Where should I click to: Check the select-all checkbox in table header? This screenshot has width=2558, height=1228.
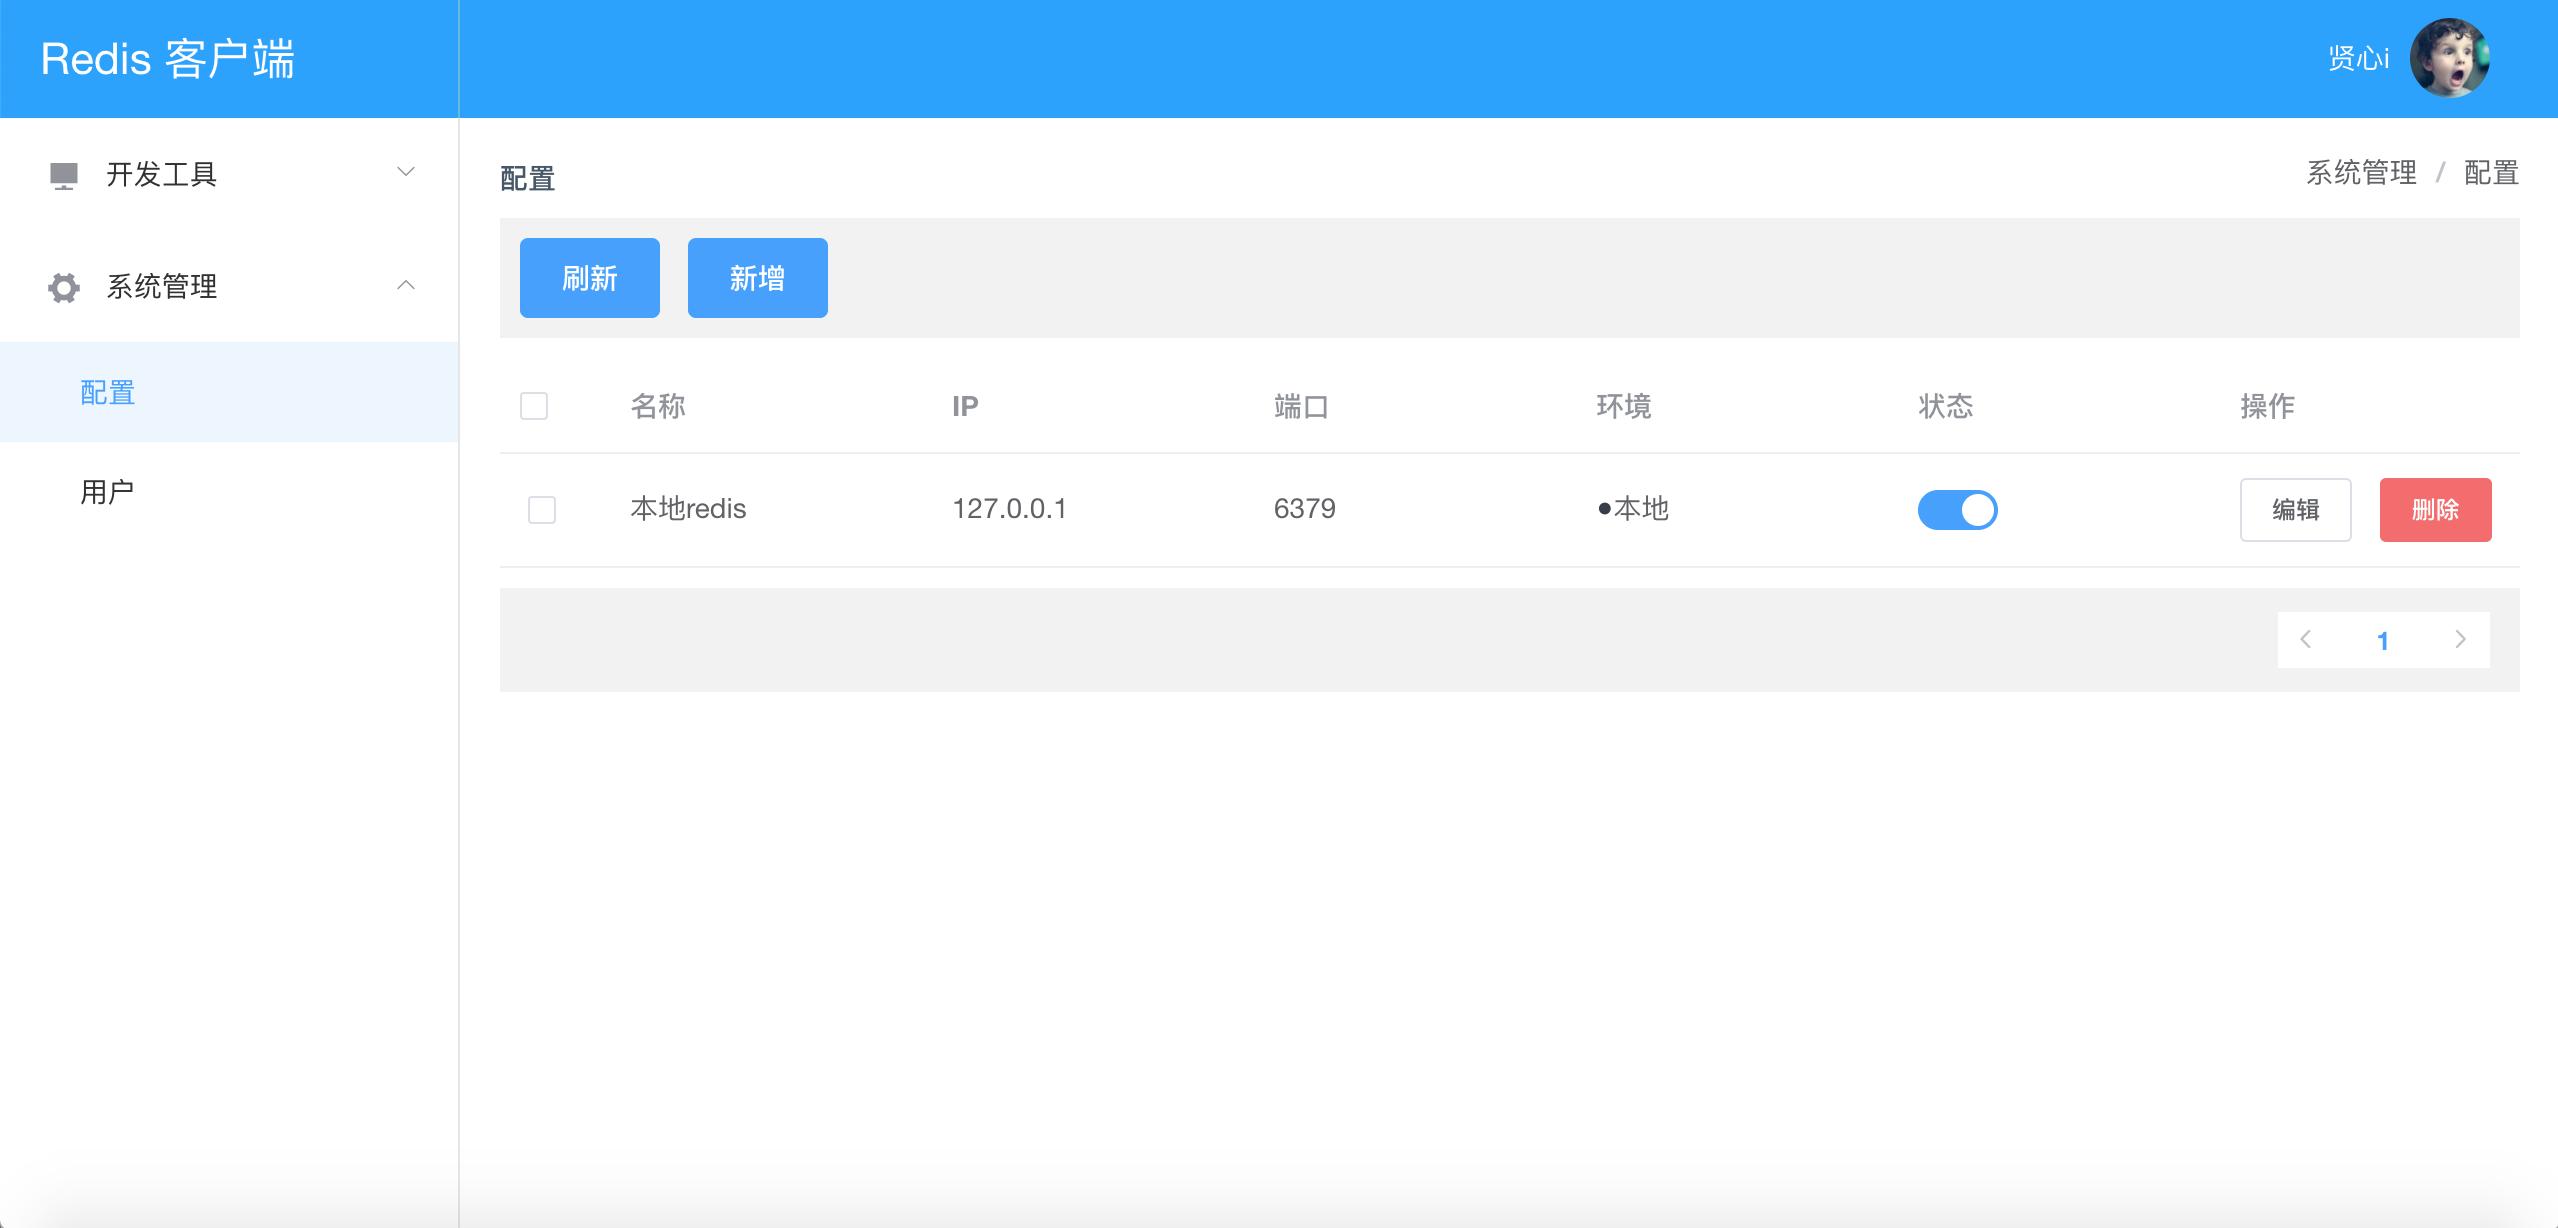534,406
